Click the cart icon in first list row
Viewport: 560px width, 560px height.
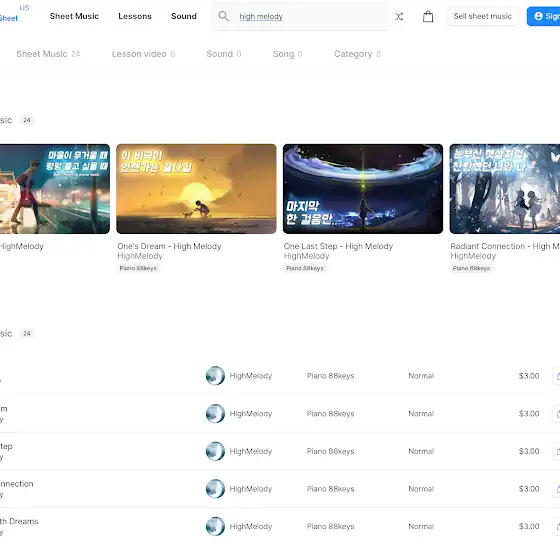click(x=556, y=376)
